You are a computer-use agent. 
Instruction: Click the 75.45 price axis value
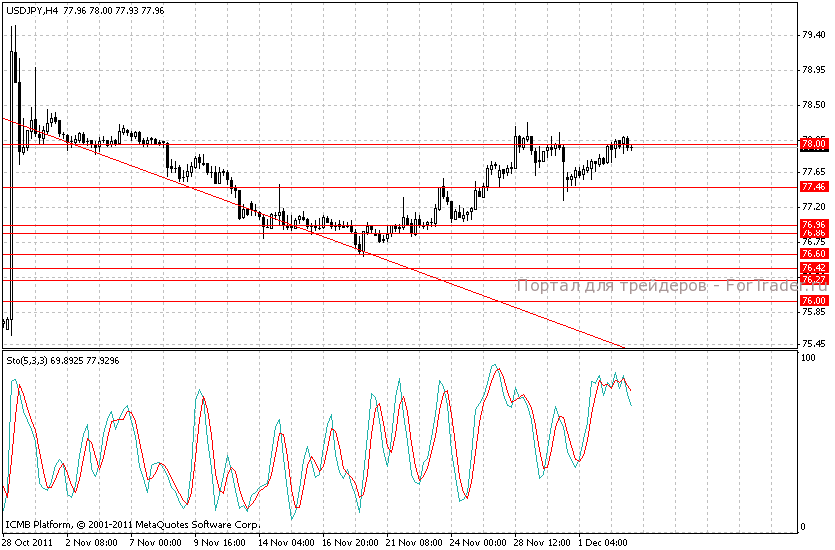pyautogui.click(x=814, y=344)
